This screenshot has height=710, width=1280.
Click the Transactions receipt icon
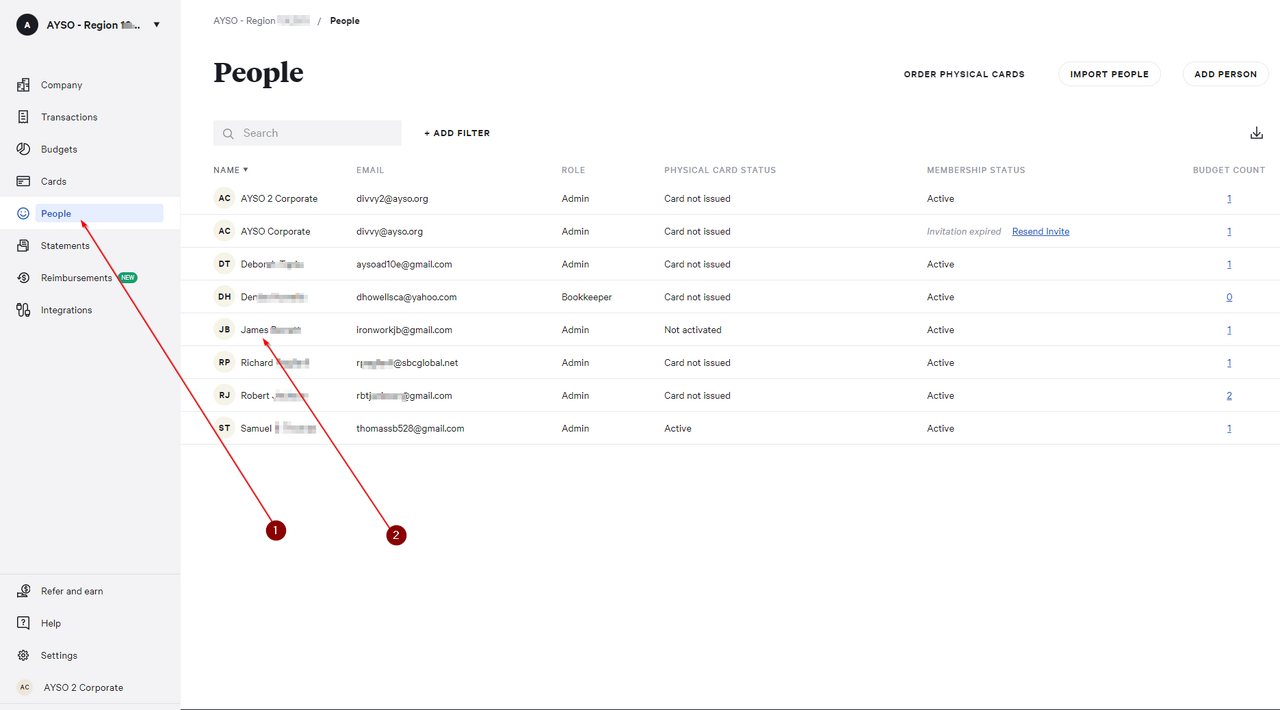coord(23,117)
